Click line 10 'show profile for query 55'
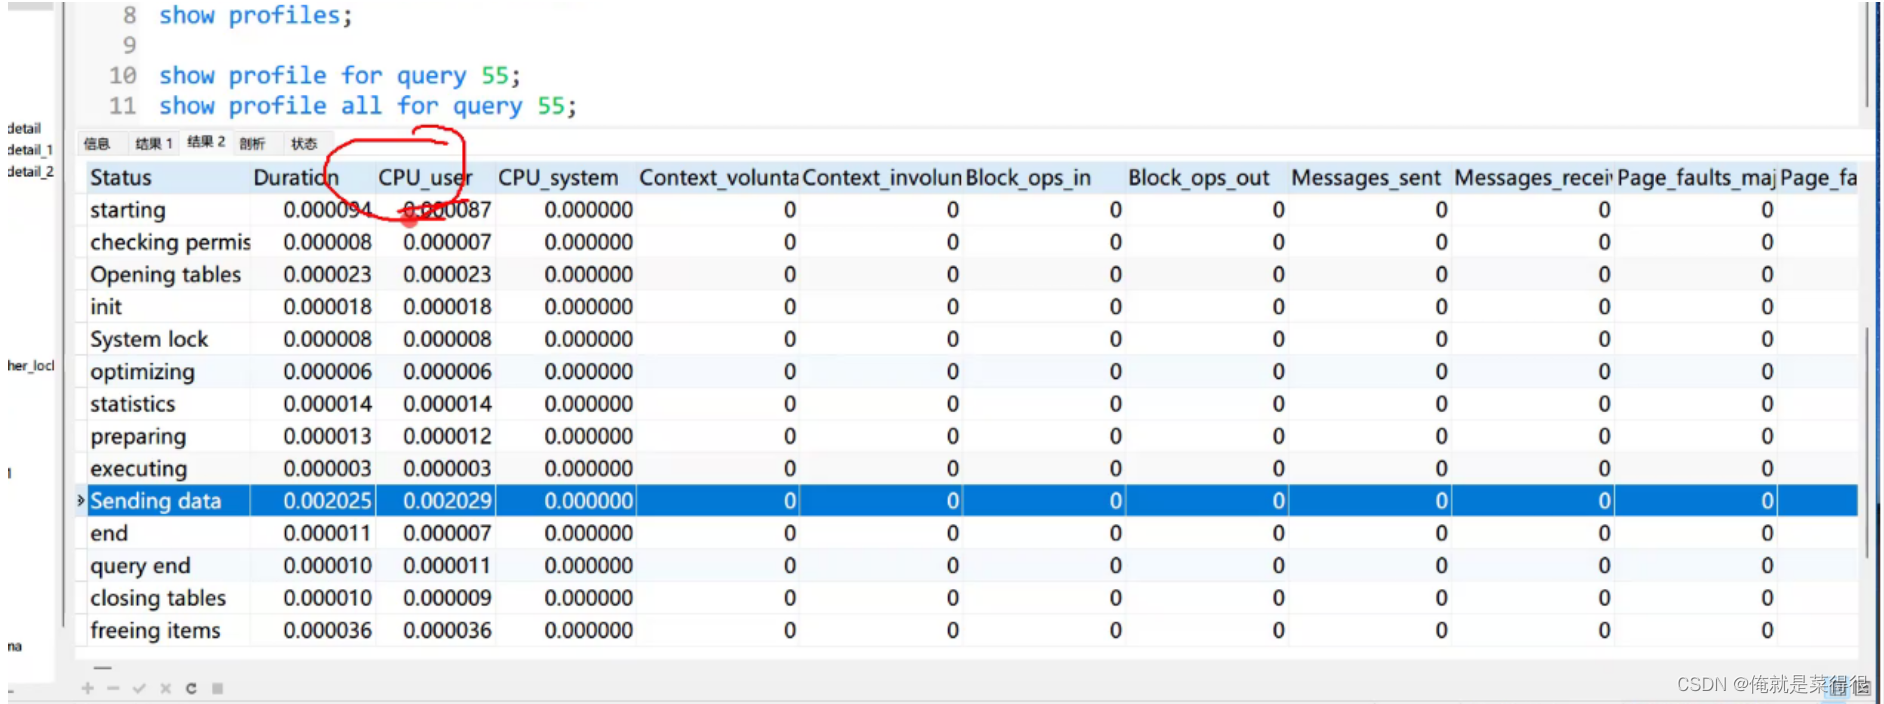 coord(339,76)
